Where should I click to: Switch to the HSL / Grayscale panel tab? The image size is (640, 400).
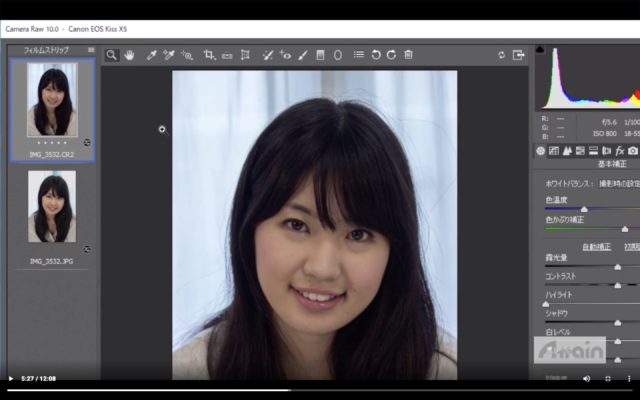pyautogui.click(x=580, y=151)
